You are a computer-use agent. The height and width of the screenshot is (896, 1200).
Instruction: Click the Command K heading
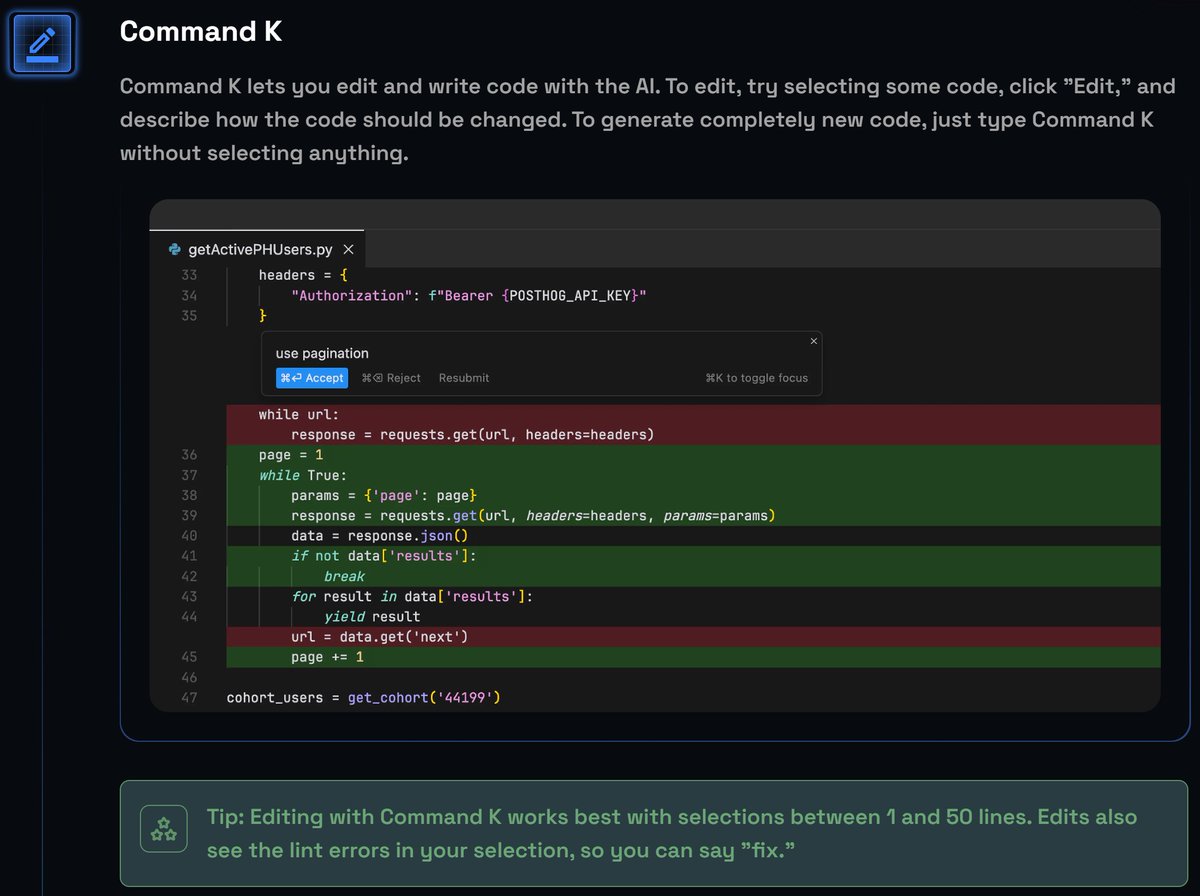[199, 31]
